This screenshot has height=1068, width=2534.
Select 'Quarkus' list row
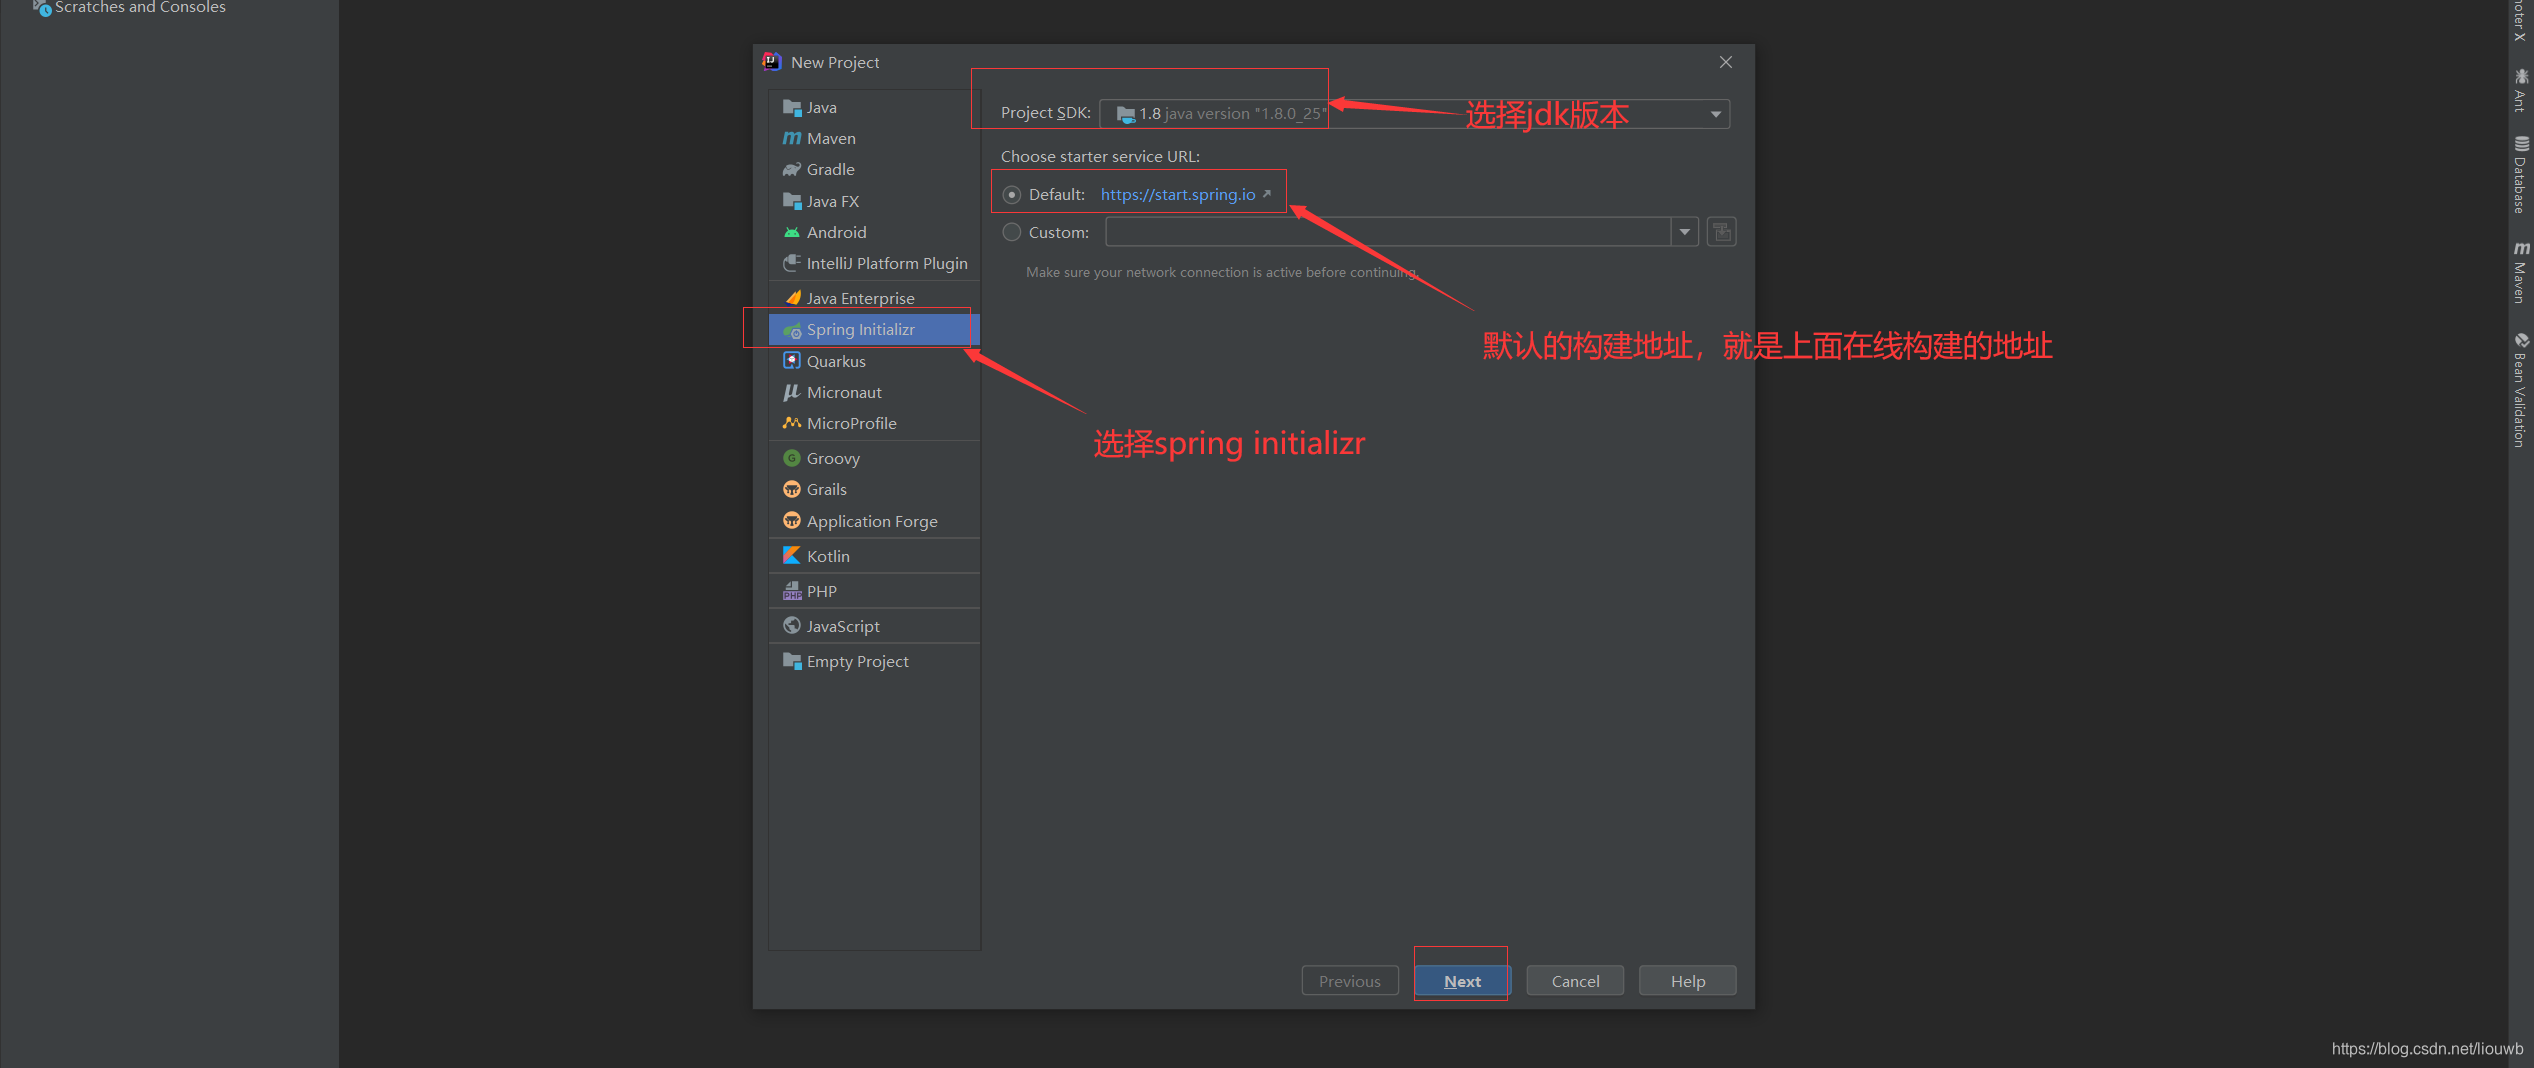pos(875,361)
